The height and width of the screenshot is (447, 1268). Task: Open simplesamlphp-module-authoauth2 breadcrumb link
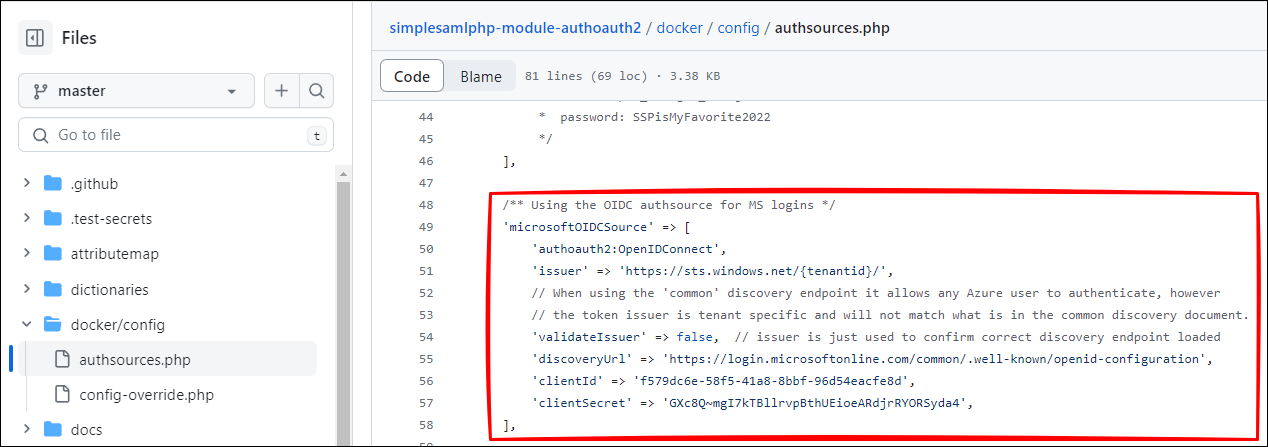(515, 28)
